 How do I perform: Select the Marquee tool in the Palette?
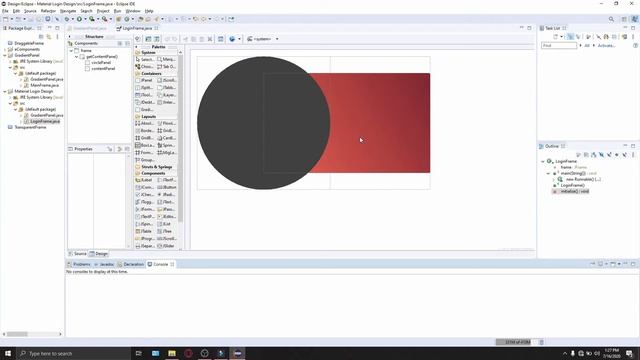point(167,59)
